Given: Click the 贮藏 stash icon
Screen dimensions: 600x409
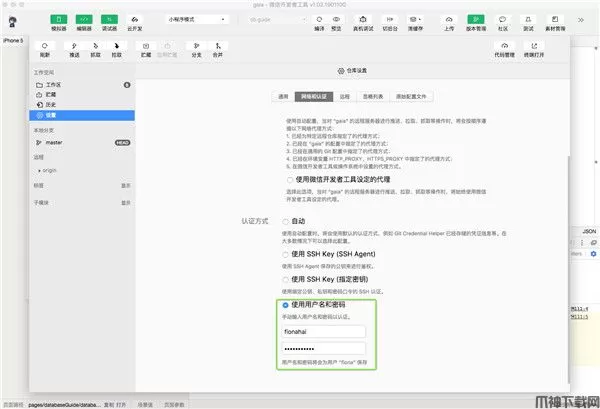Looking at the screenshot, I should pyautogui.click(x=146, y=46).
